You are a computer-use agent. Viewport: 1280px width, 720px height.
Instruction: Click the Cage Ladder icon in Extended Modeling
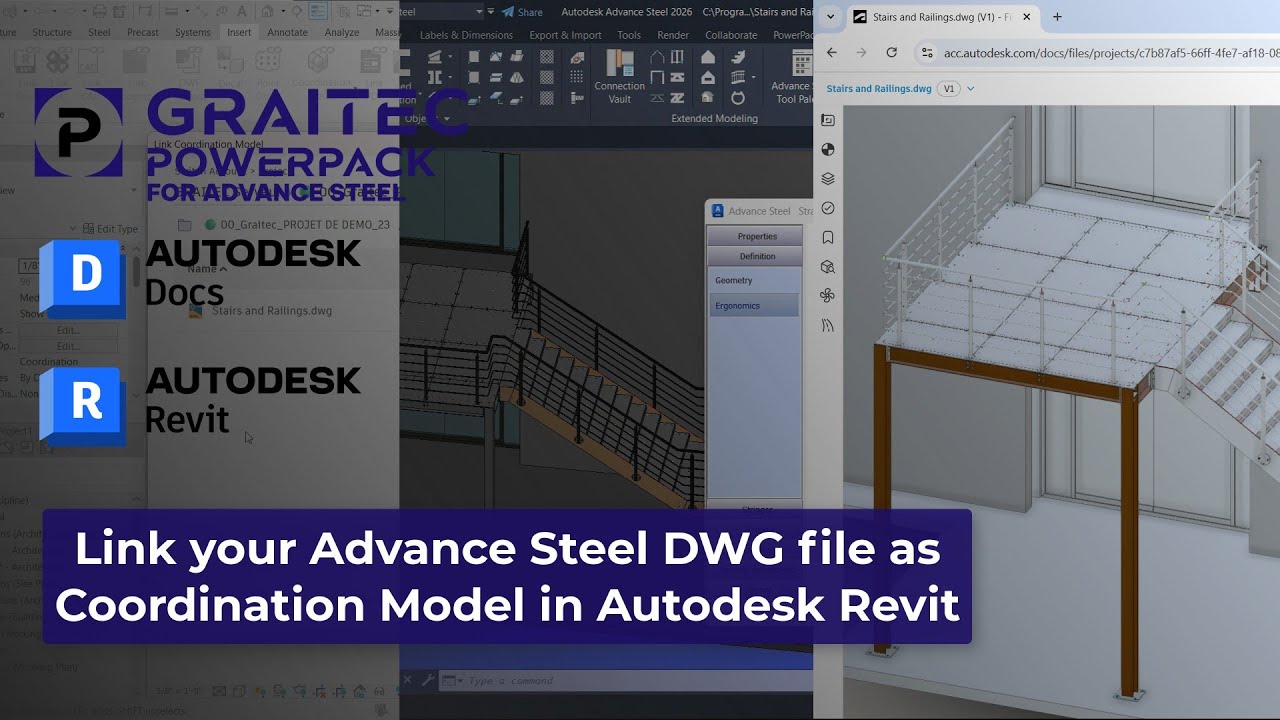[x=738, y=98]
